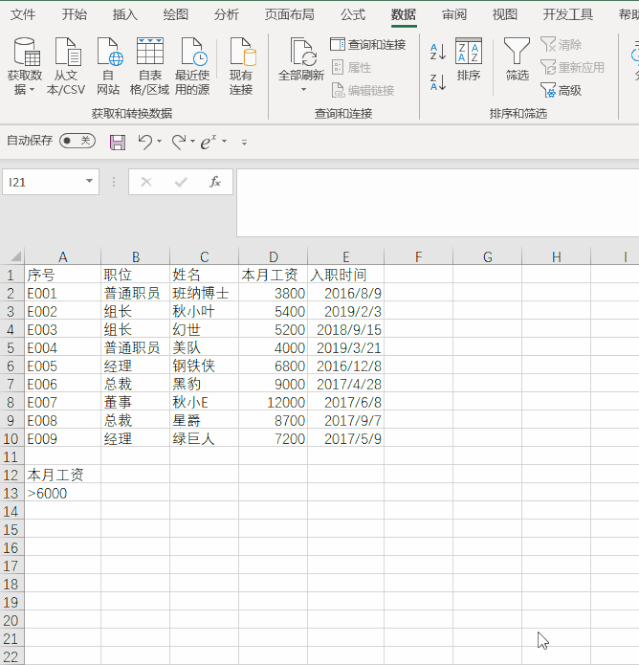639x665 pixels.
Task: Switch to the 开发工具 tab
Action: coord(568,14)
